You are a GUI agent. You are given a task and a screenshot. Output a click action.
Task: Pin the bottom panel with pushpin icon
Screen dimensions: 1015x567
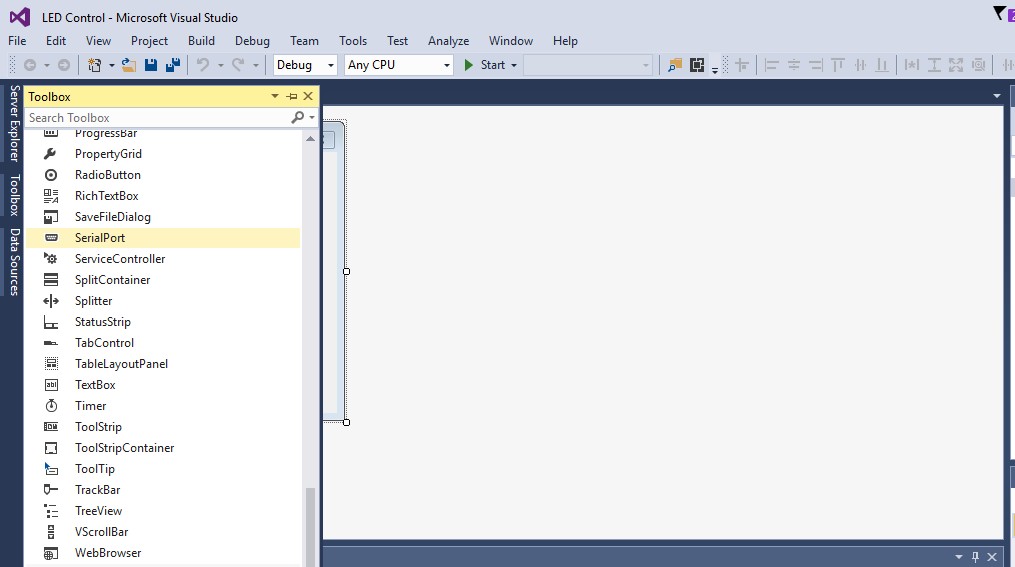(976, 557)
